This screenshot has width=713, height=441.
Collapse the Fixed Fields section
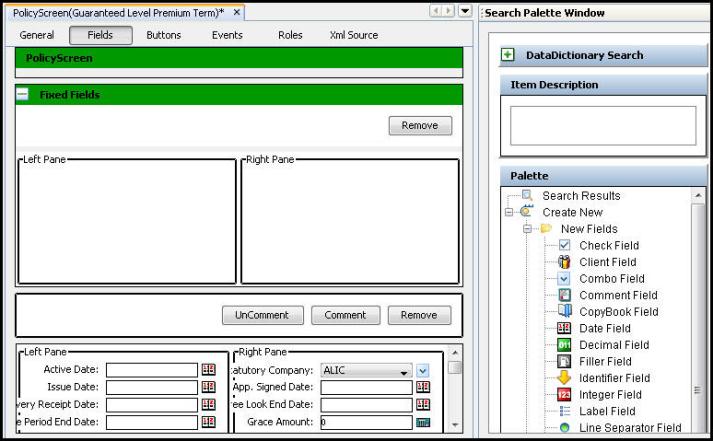(x=22, y=95)
